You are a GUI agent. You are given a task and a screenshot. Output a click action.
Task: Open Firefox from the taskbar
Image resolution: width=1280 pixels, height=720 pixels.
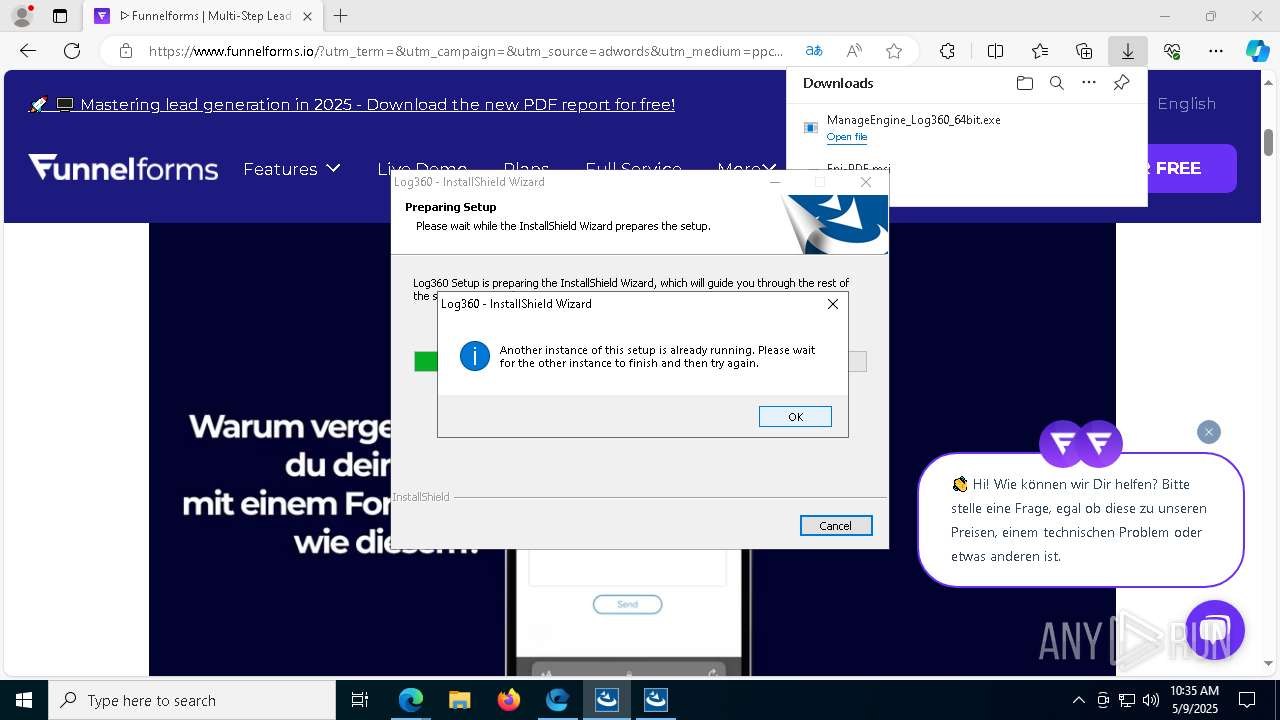[509, 700]
